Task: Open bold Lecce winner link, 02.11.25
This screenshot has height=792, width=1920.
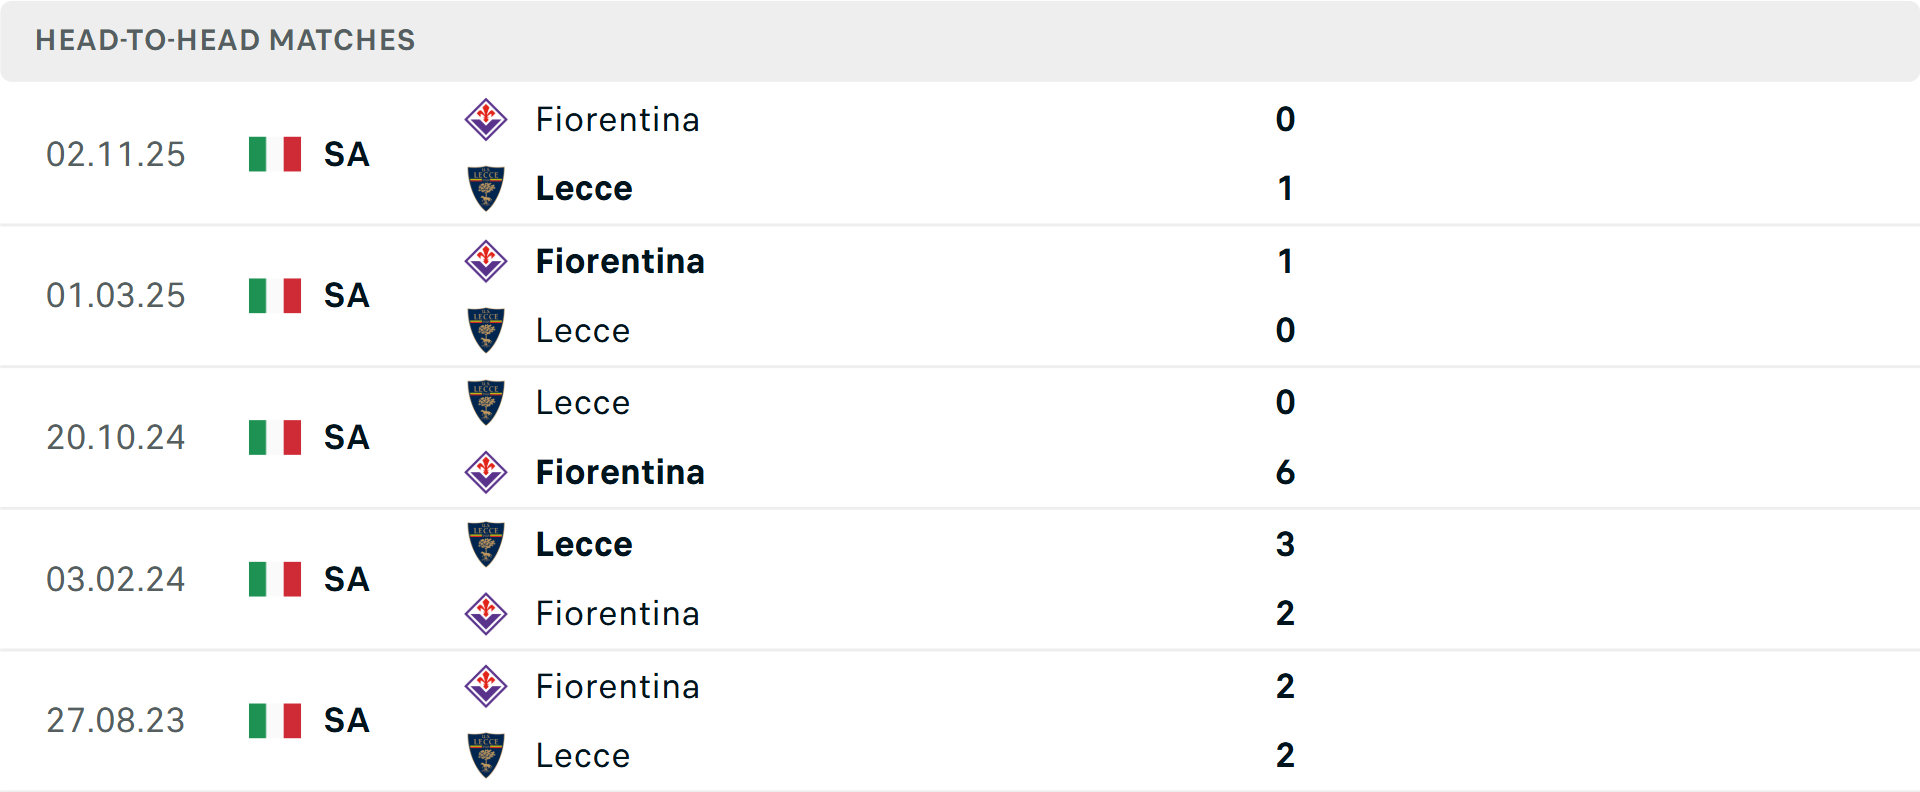Action: point(584,188)
